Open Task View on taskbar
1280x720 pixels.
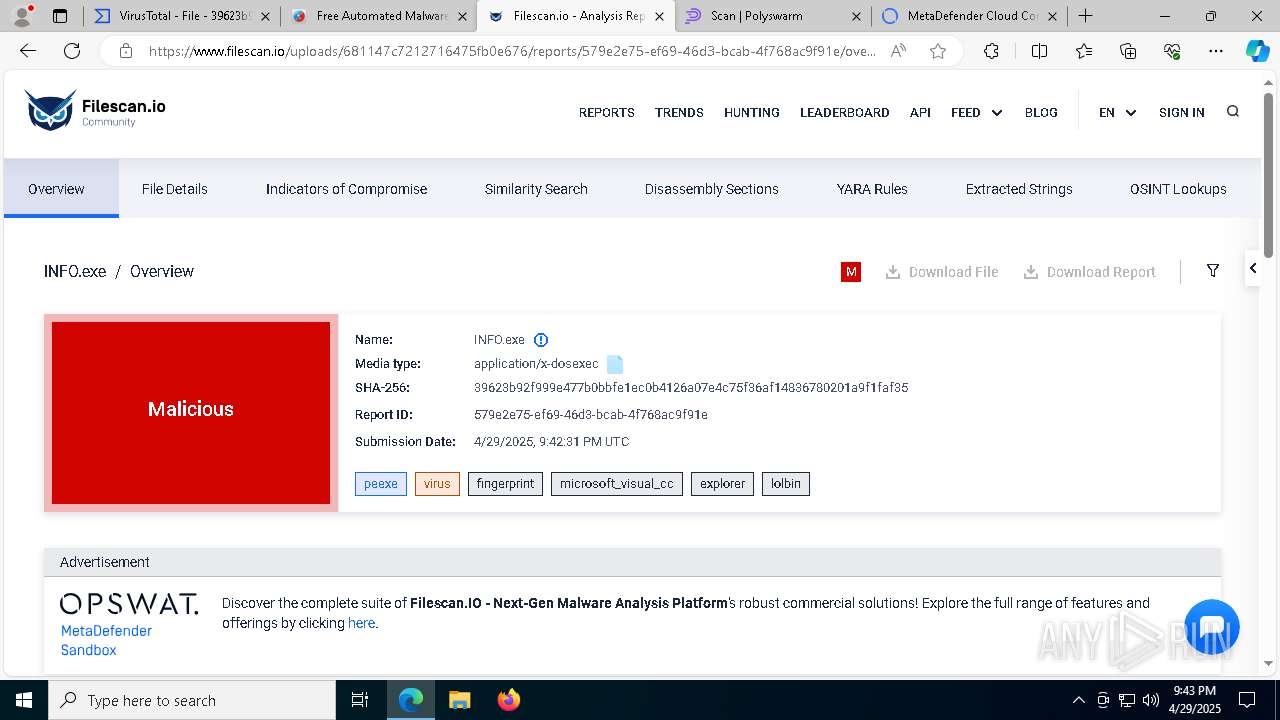pyautogui.click(x=360, y=700)
